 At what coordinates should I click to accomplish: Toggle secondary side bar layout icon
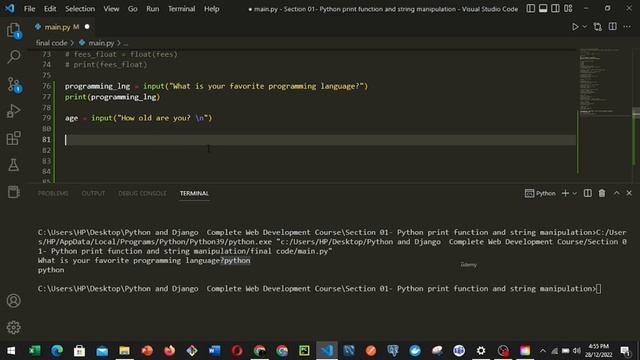(x=556, y=9)
